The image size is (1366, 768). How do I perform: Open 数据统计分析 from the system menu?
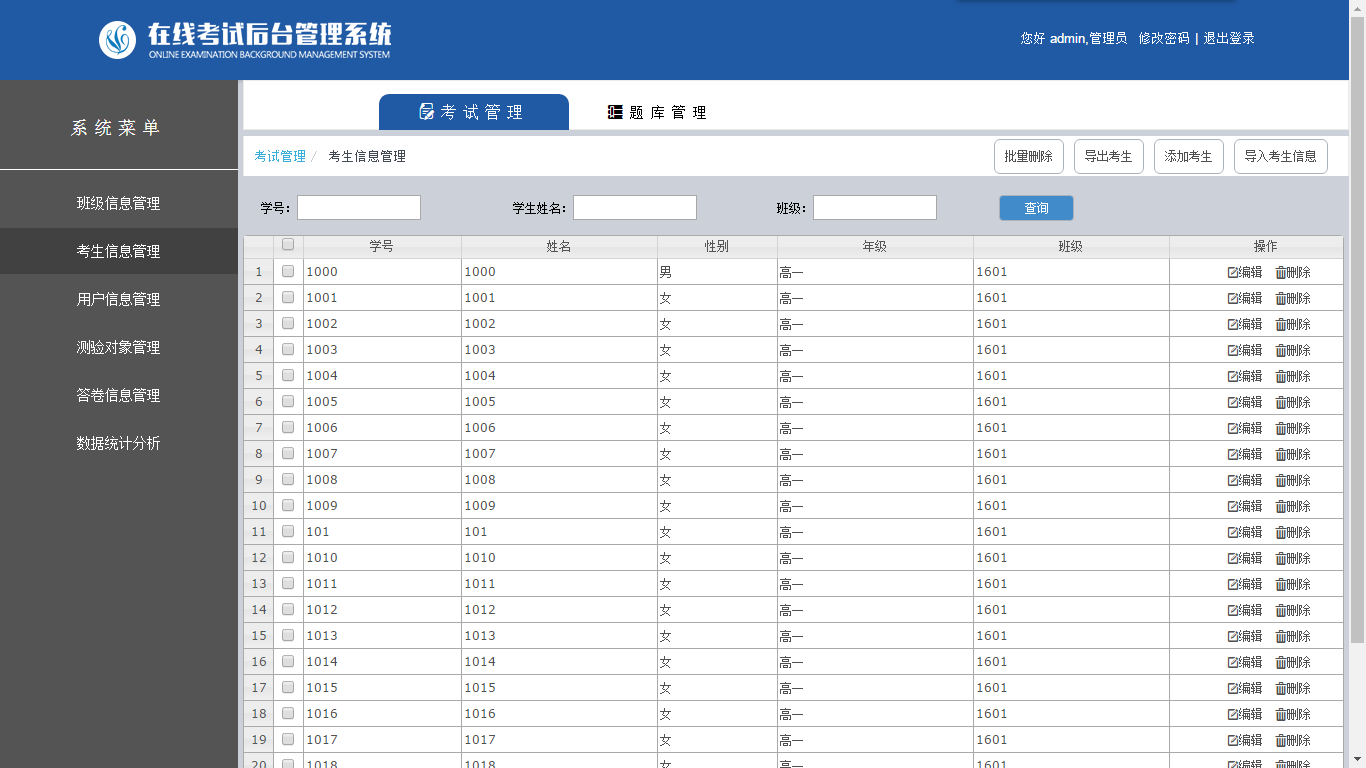[x=118, y=443]
